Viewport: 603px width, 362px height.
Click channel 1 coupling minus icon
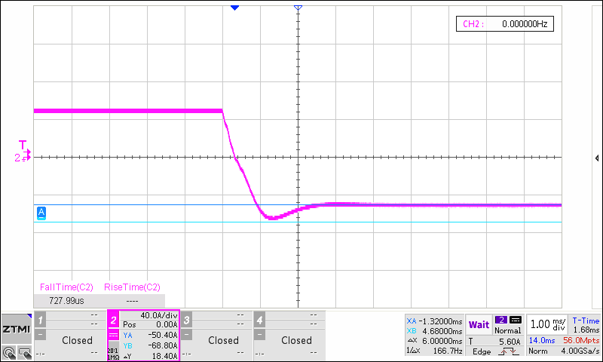coord(40,334)
